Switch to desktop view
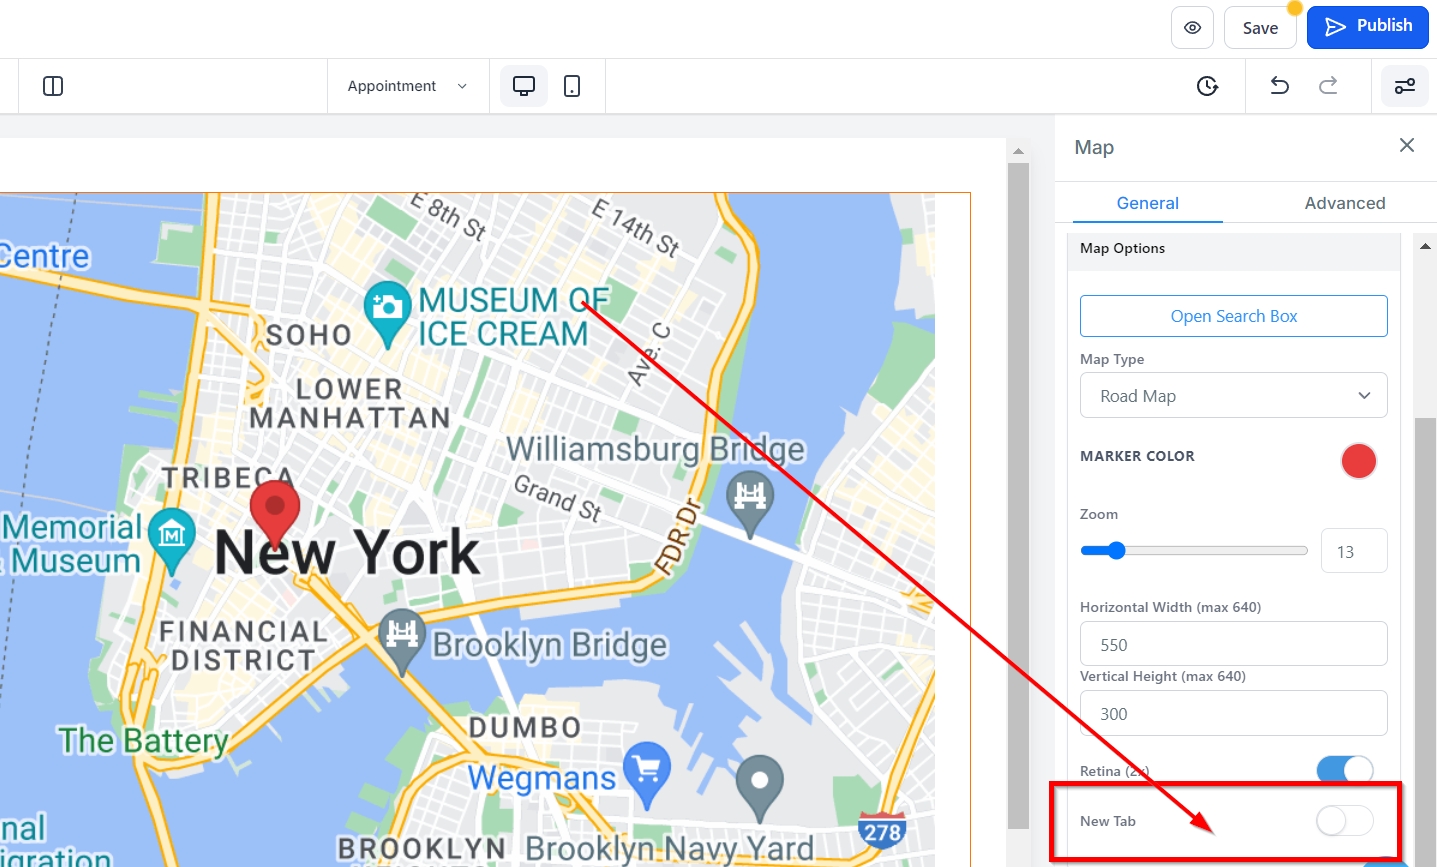 tap(524, 86)
